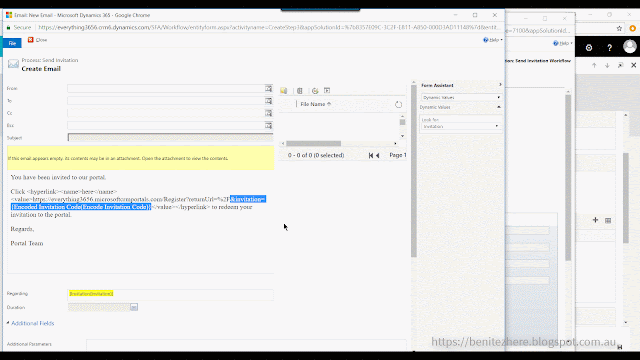Viewport: 640px width, 360px height.
Task: Click the save icon at bottom of background window
Action: [620, 347]
